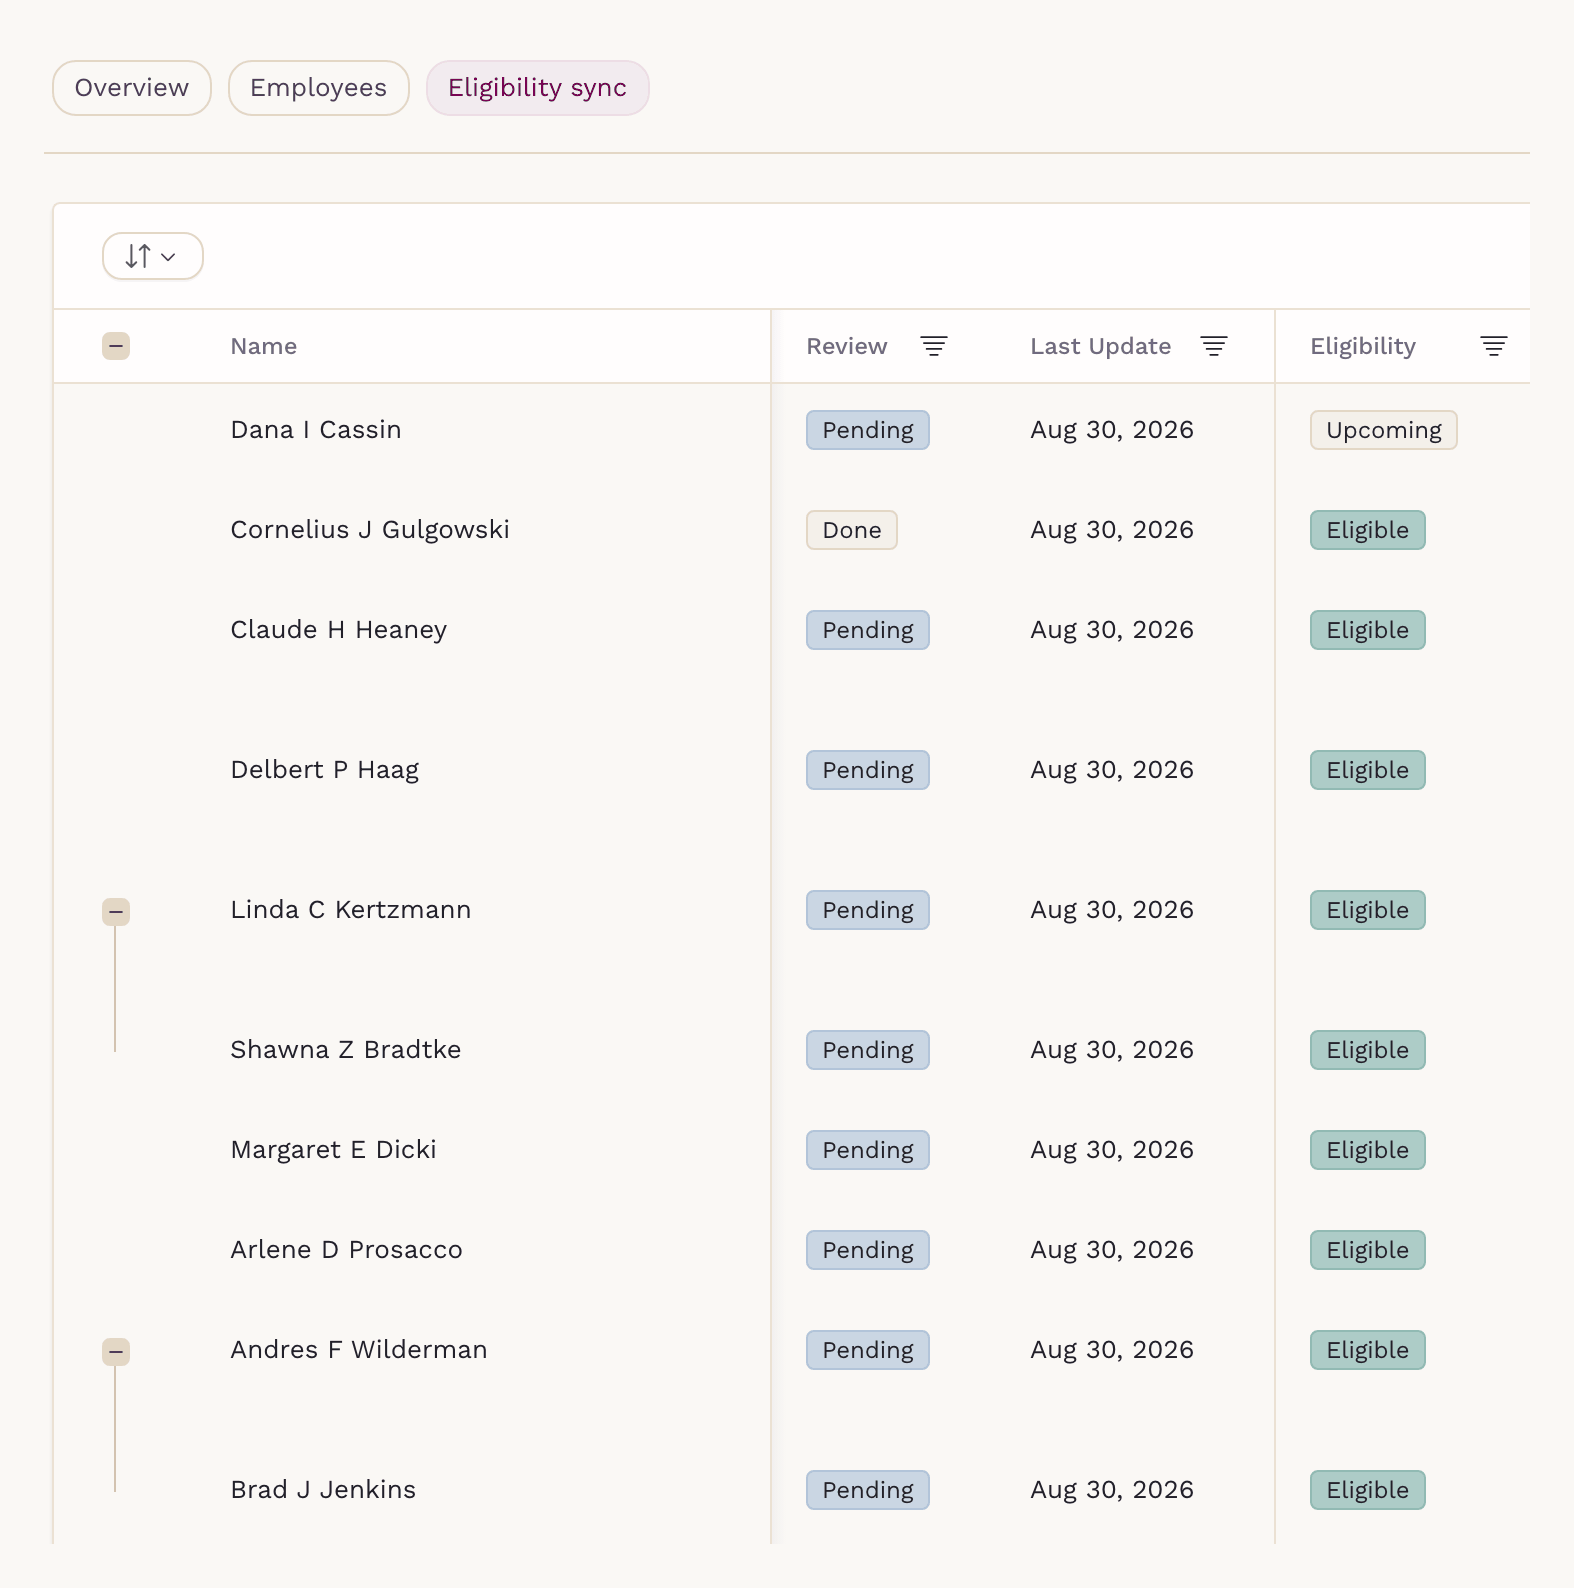The image size is (1574, 1588).
Task: Click the Aug 30, 2026 date for Andres F Wilderman
Action: pos(1112,1350)
